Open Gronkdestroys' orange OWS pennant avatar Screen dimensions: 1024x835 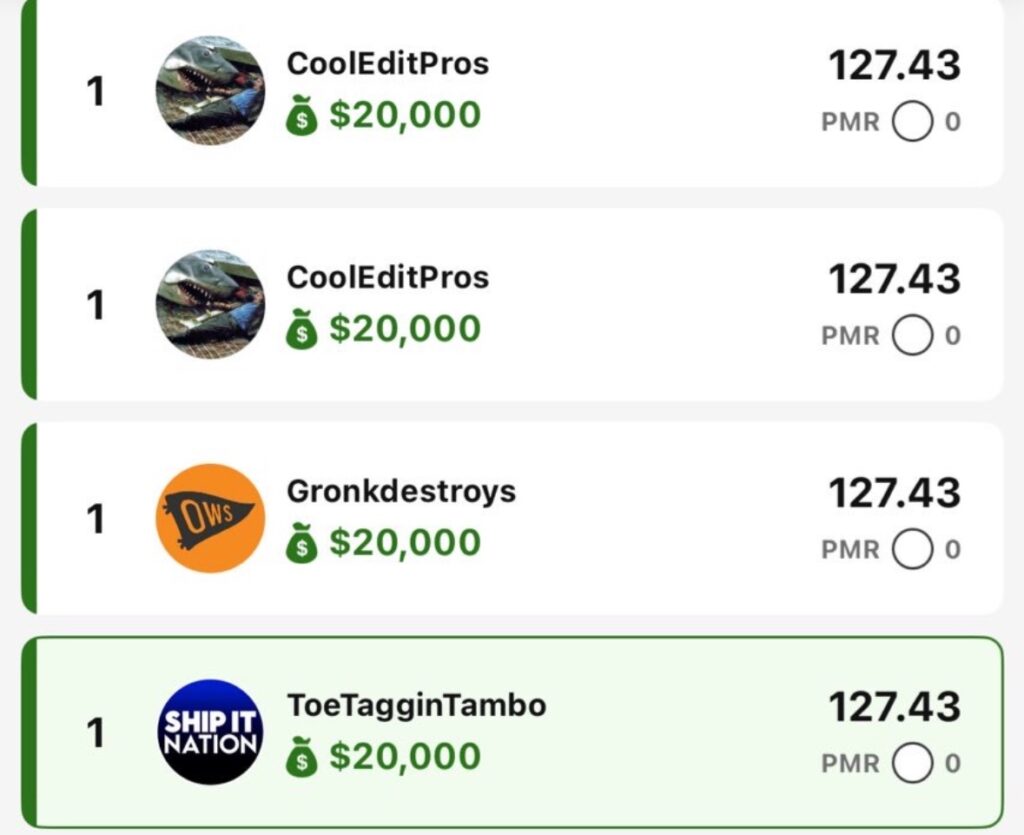[x=210, y=518]
